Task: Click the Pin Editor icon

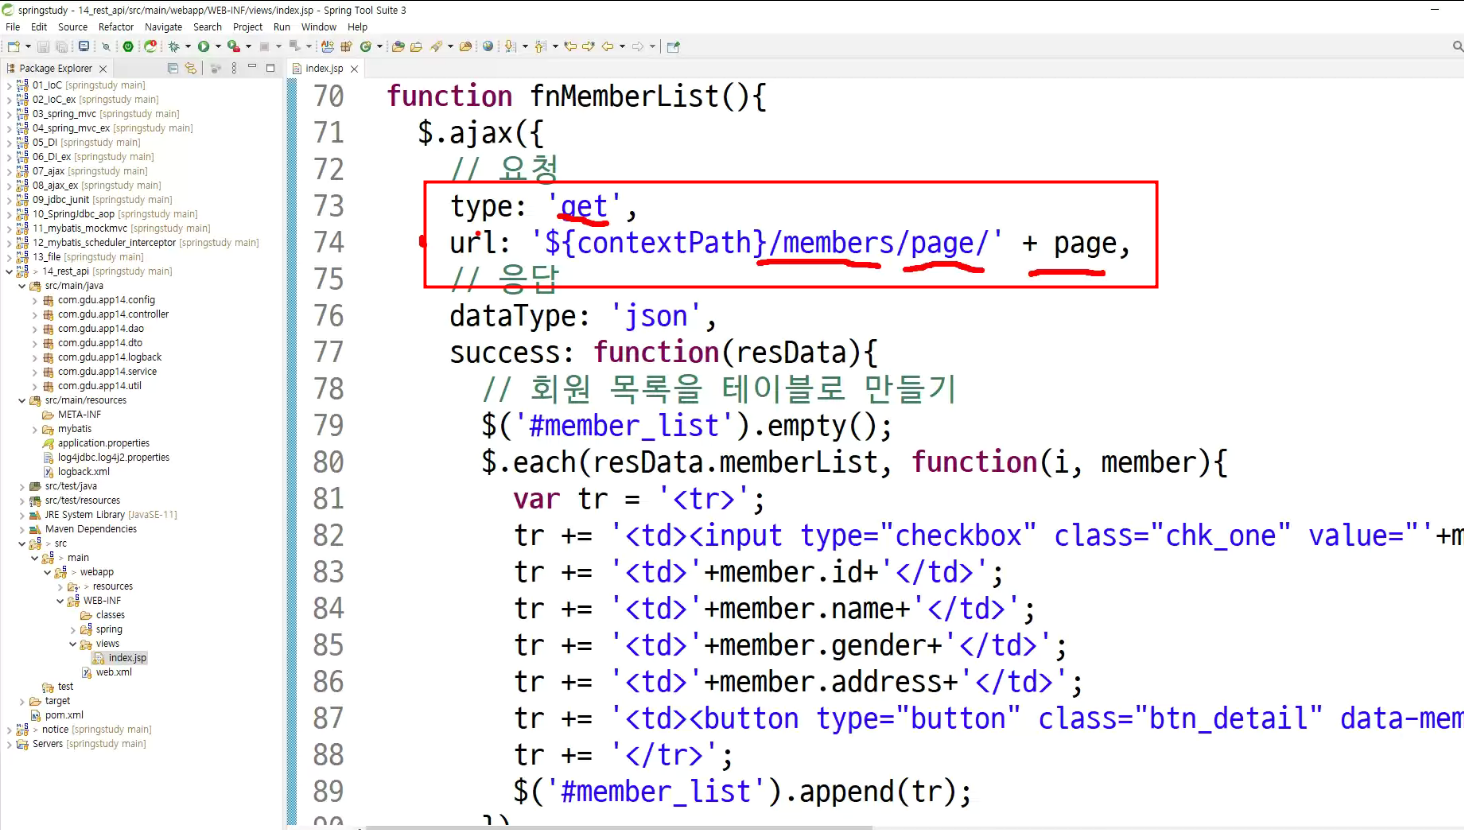Action: pos(673,46)
